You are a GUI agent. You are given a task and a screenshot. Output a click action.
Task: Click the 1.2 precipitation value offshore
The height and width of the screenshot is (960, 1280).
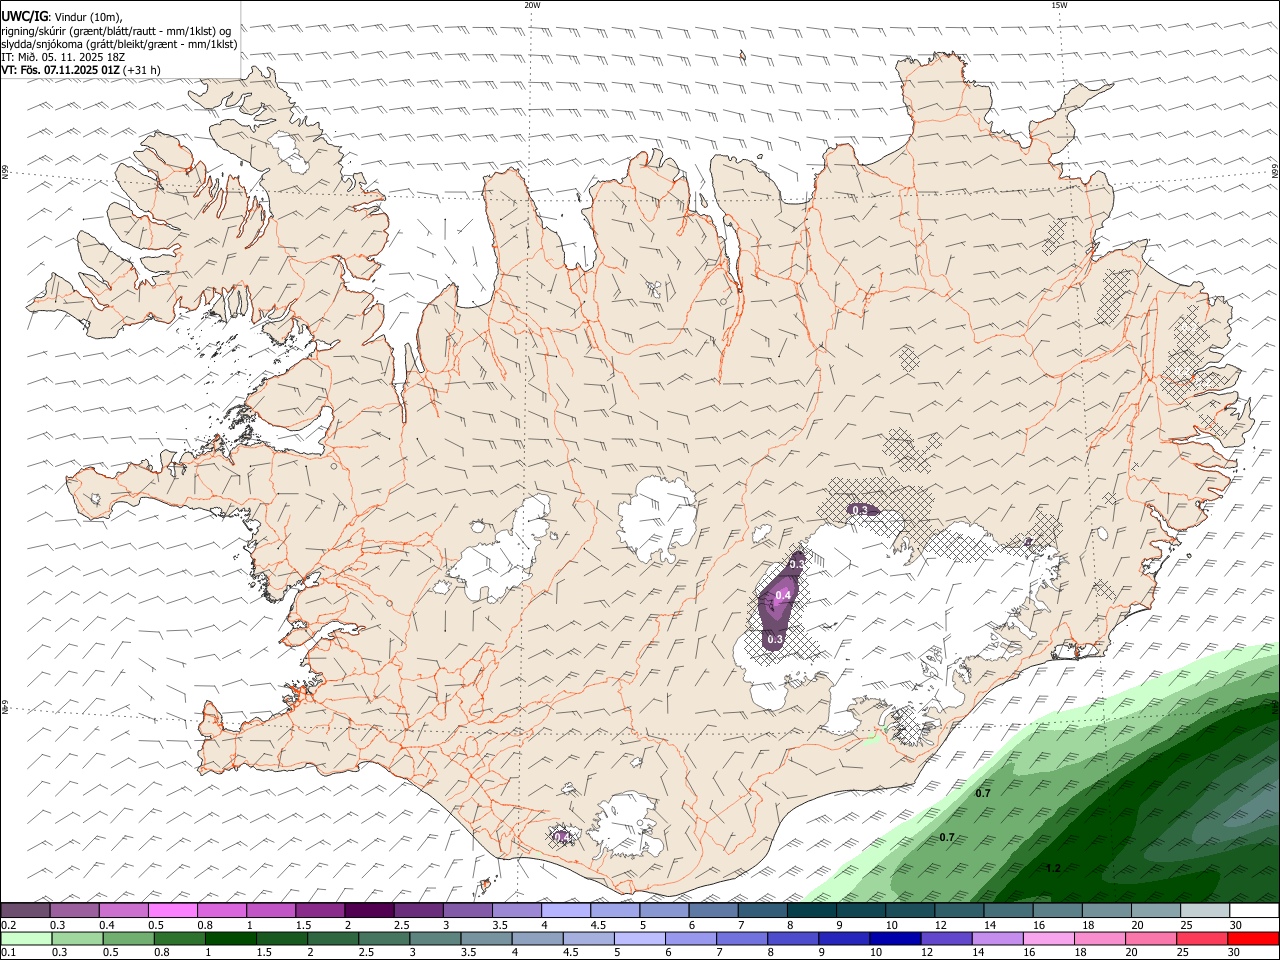(x=1052, y=868)
